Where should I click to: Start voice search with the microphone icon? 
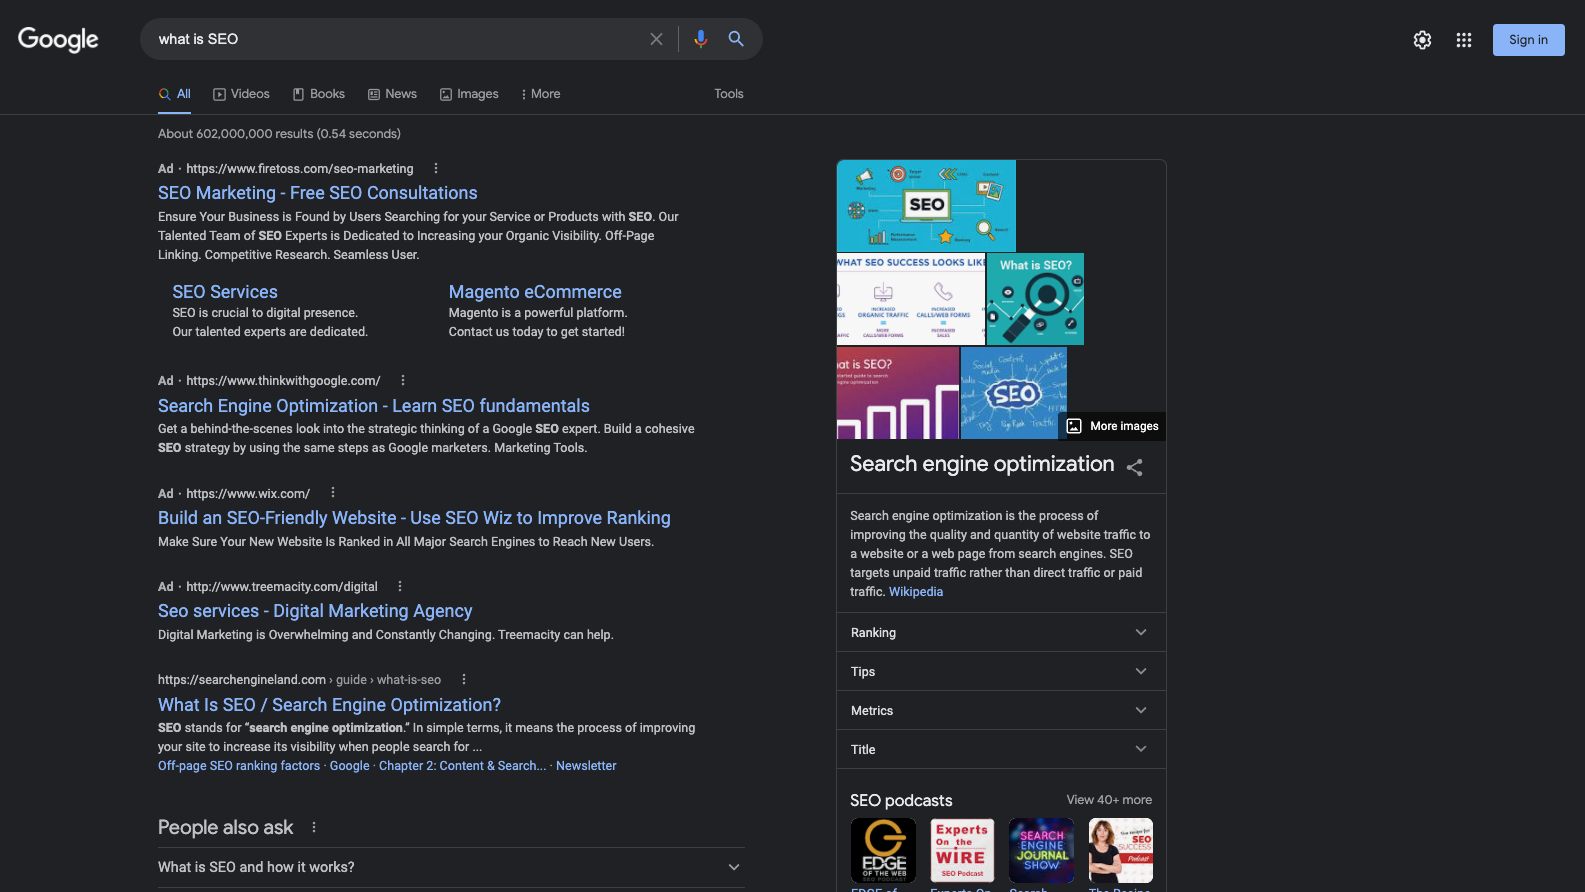pos(700,39)
